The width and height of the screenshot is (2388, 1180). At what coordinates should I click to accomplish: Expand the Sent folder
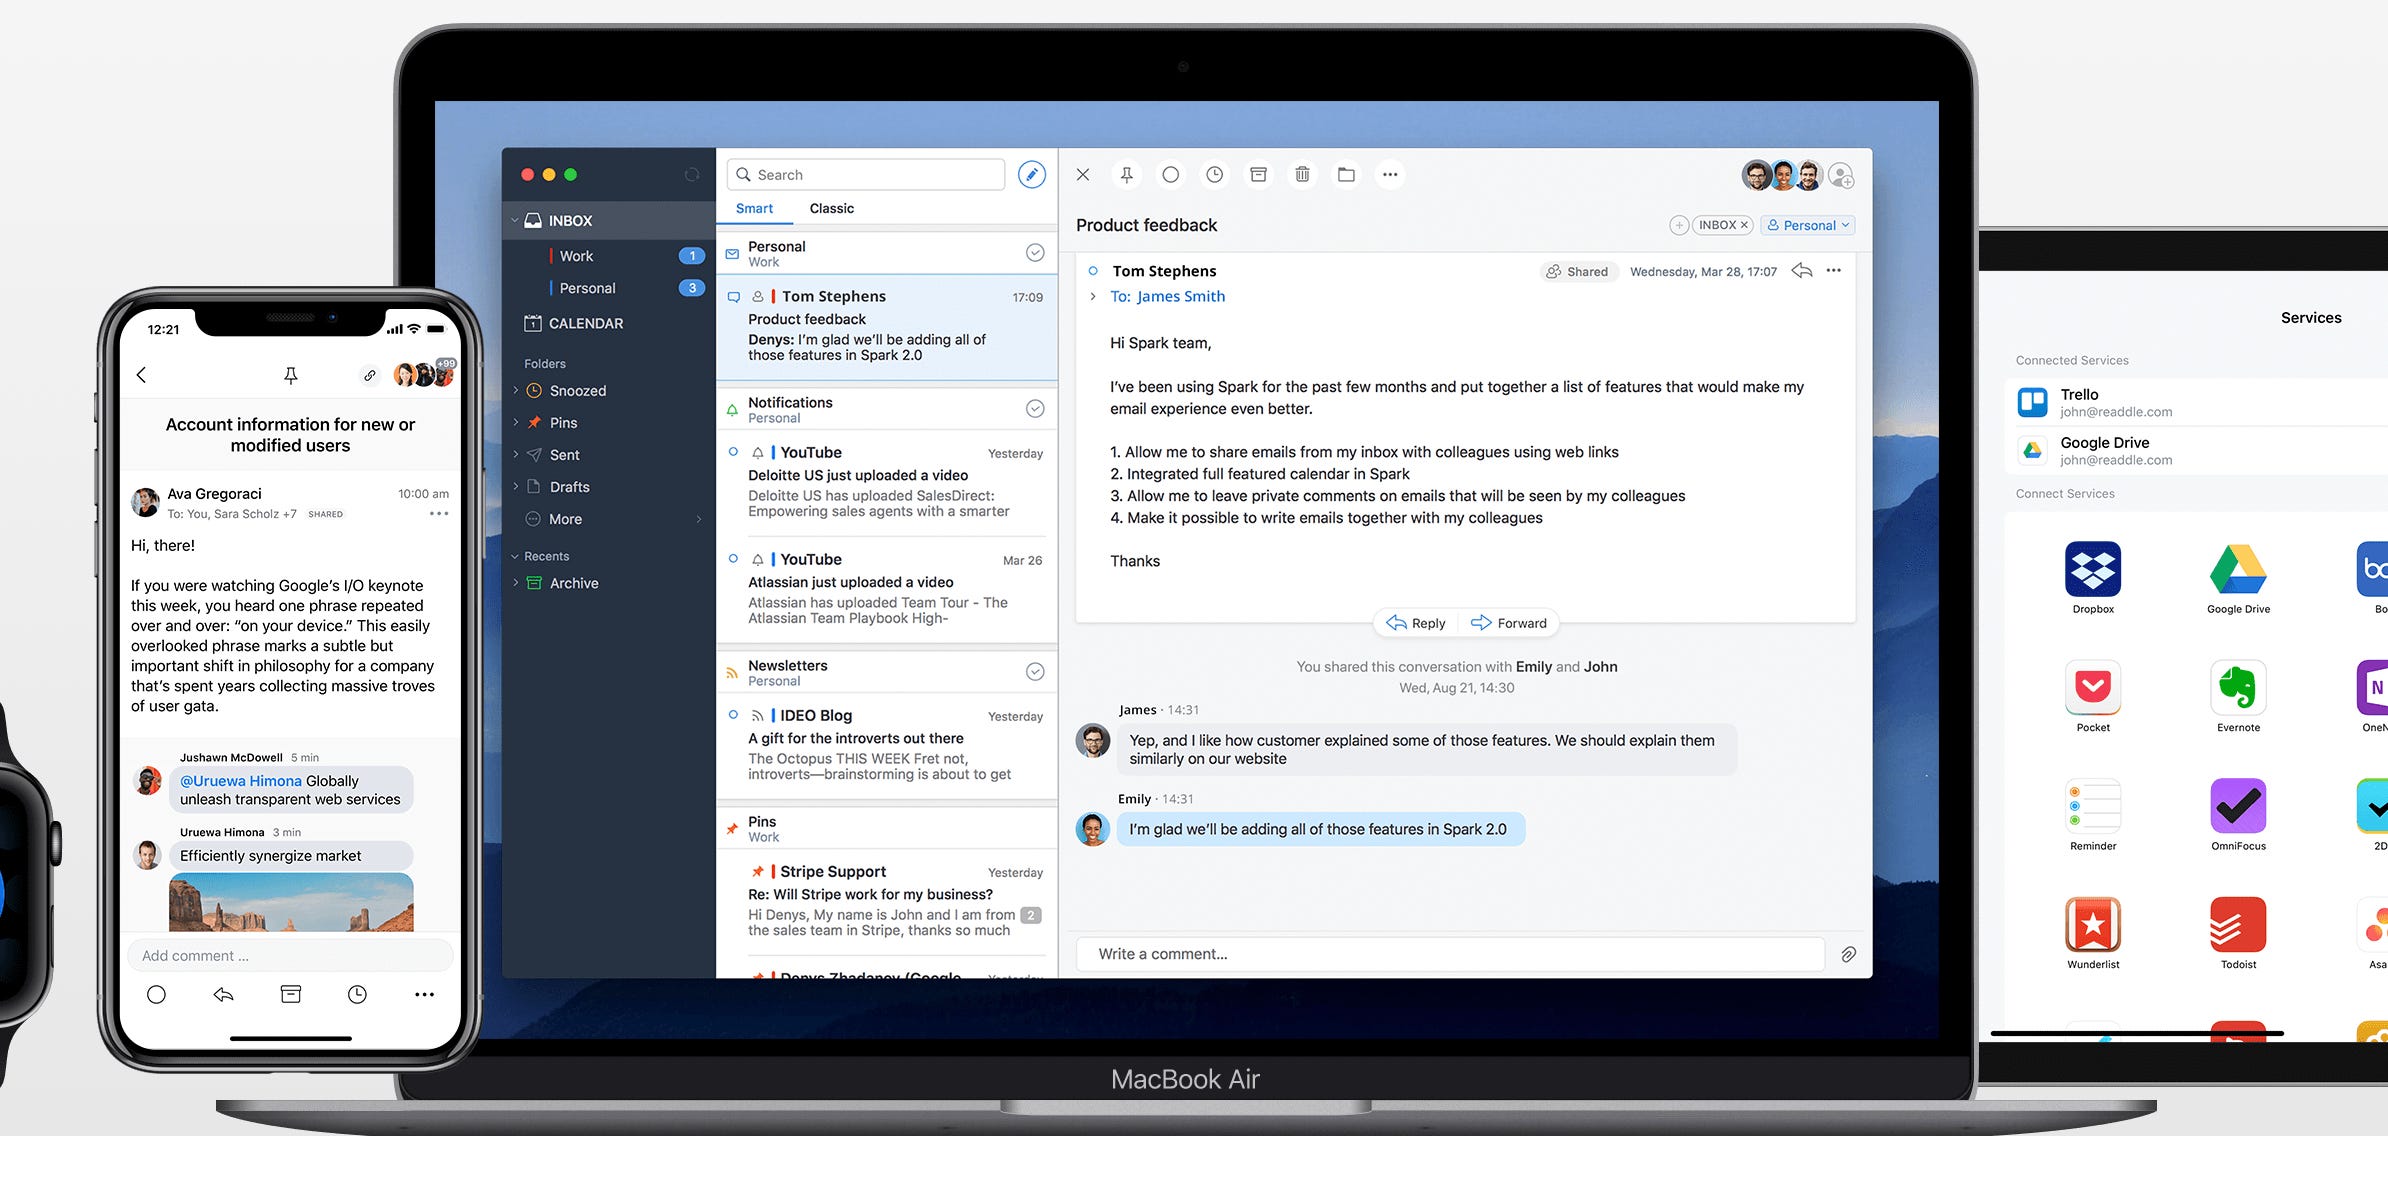[516, 454]
